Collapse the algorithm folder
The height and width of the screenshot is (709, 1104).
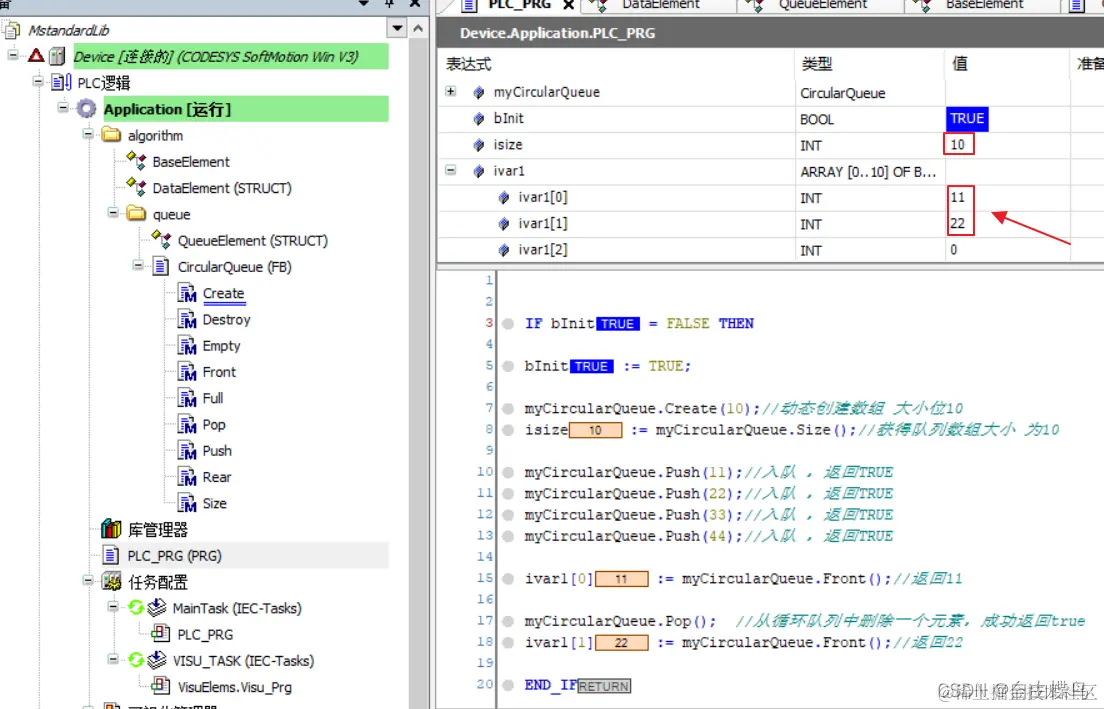[x=88, y=134]
